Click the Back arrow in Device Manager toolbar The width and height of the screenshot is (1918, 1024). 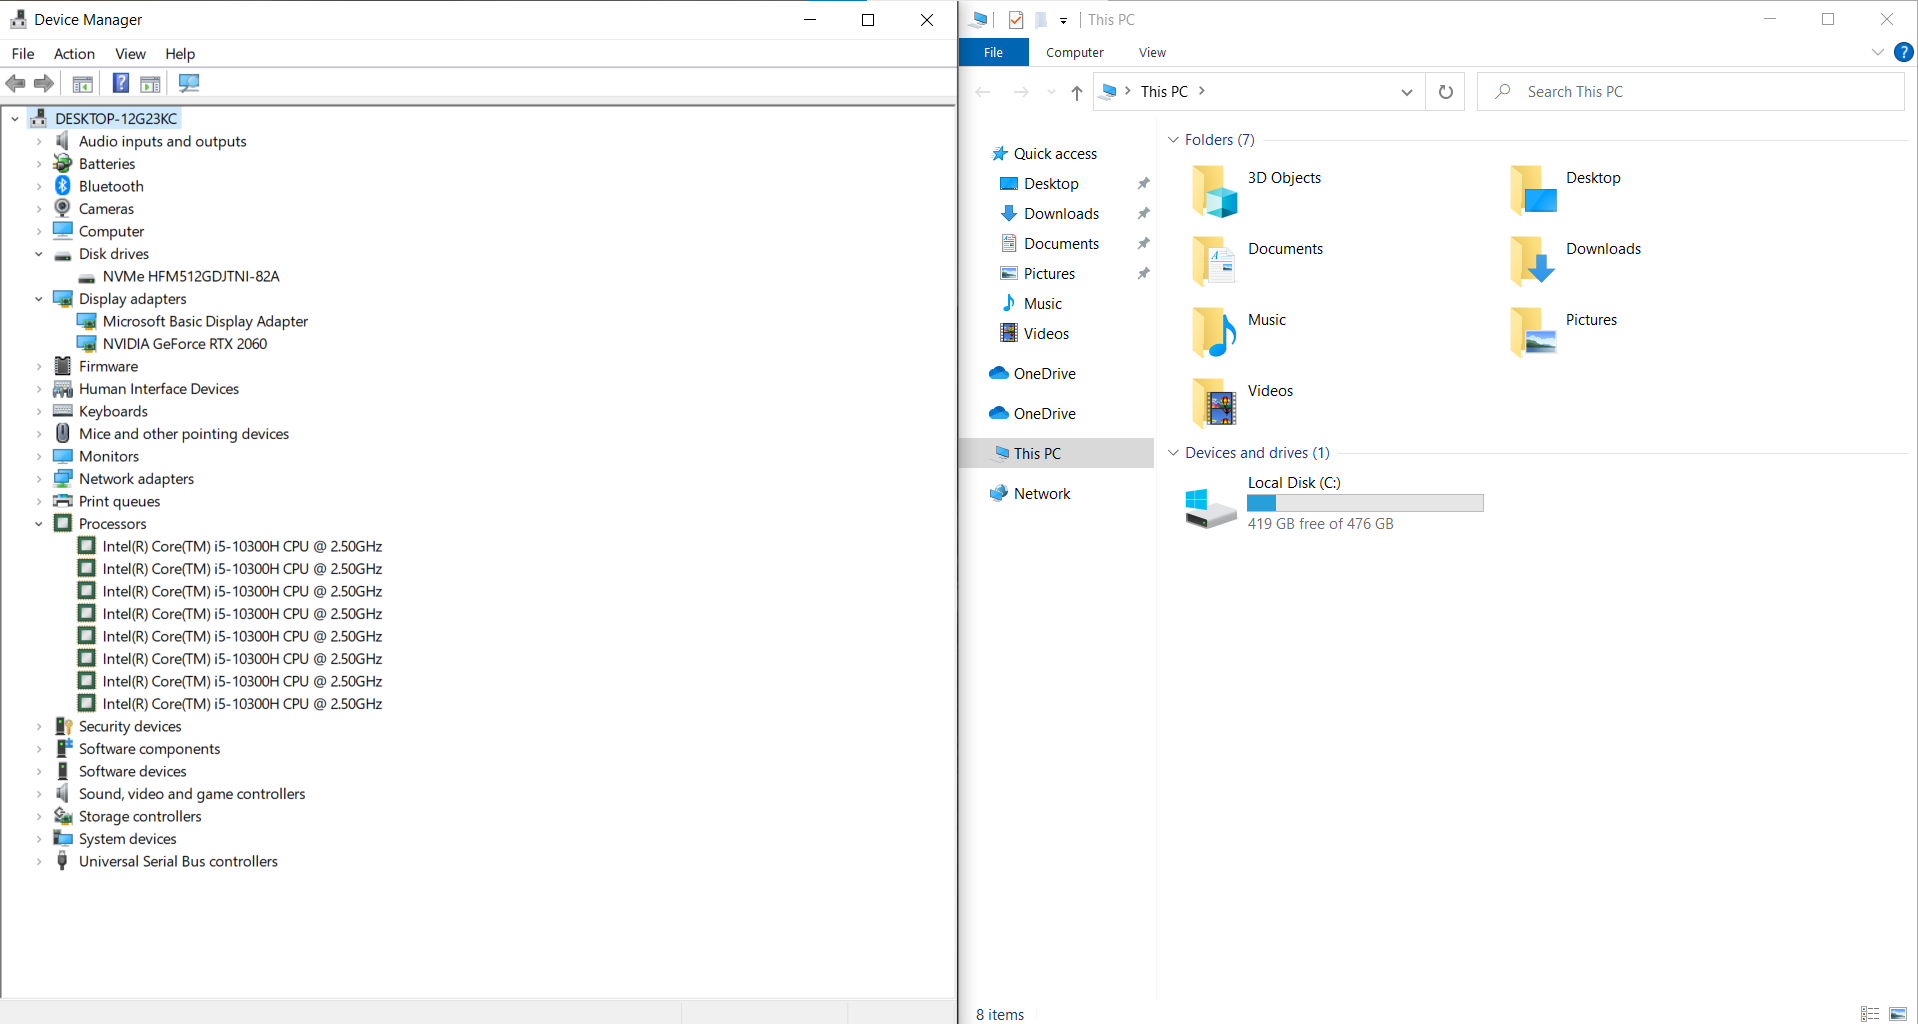15,83
